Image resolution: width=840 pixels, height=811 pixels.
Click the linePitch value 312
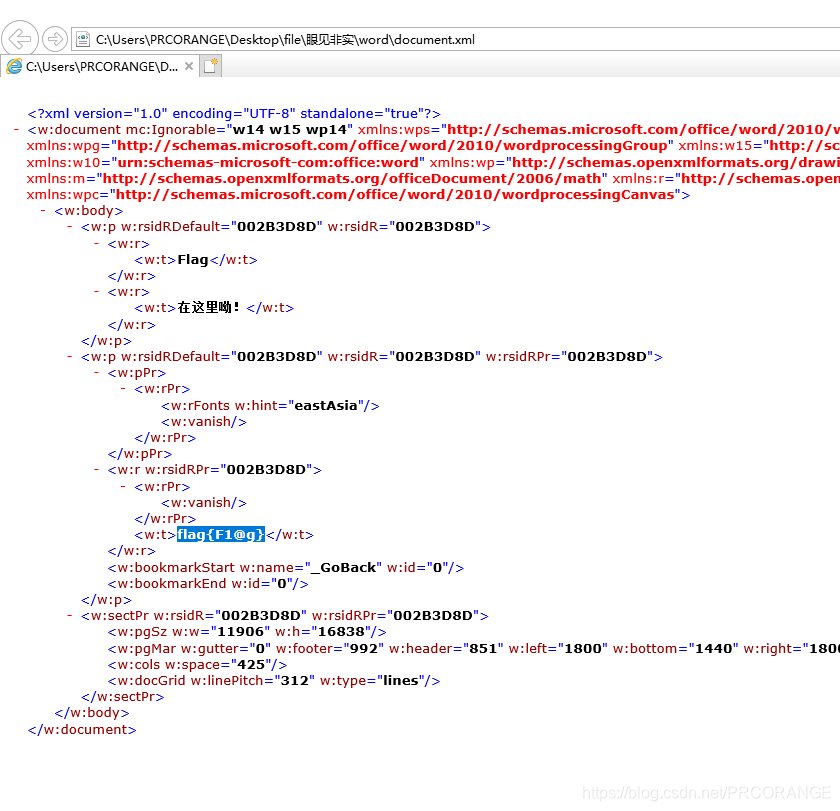pos(295,680)
